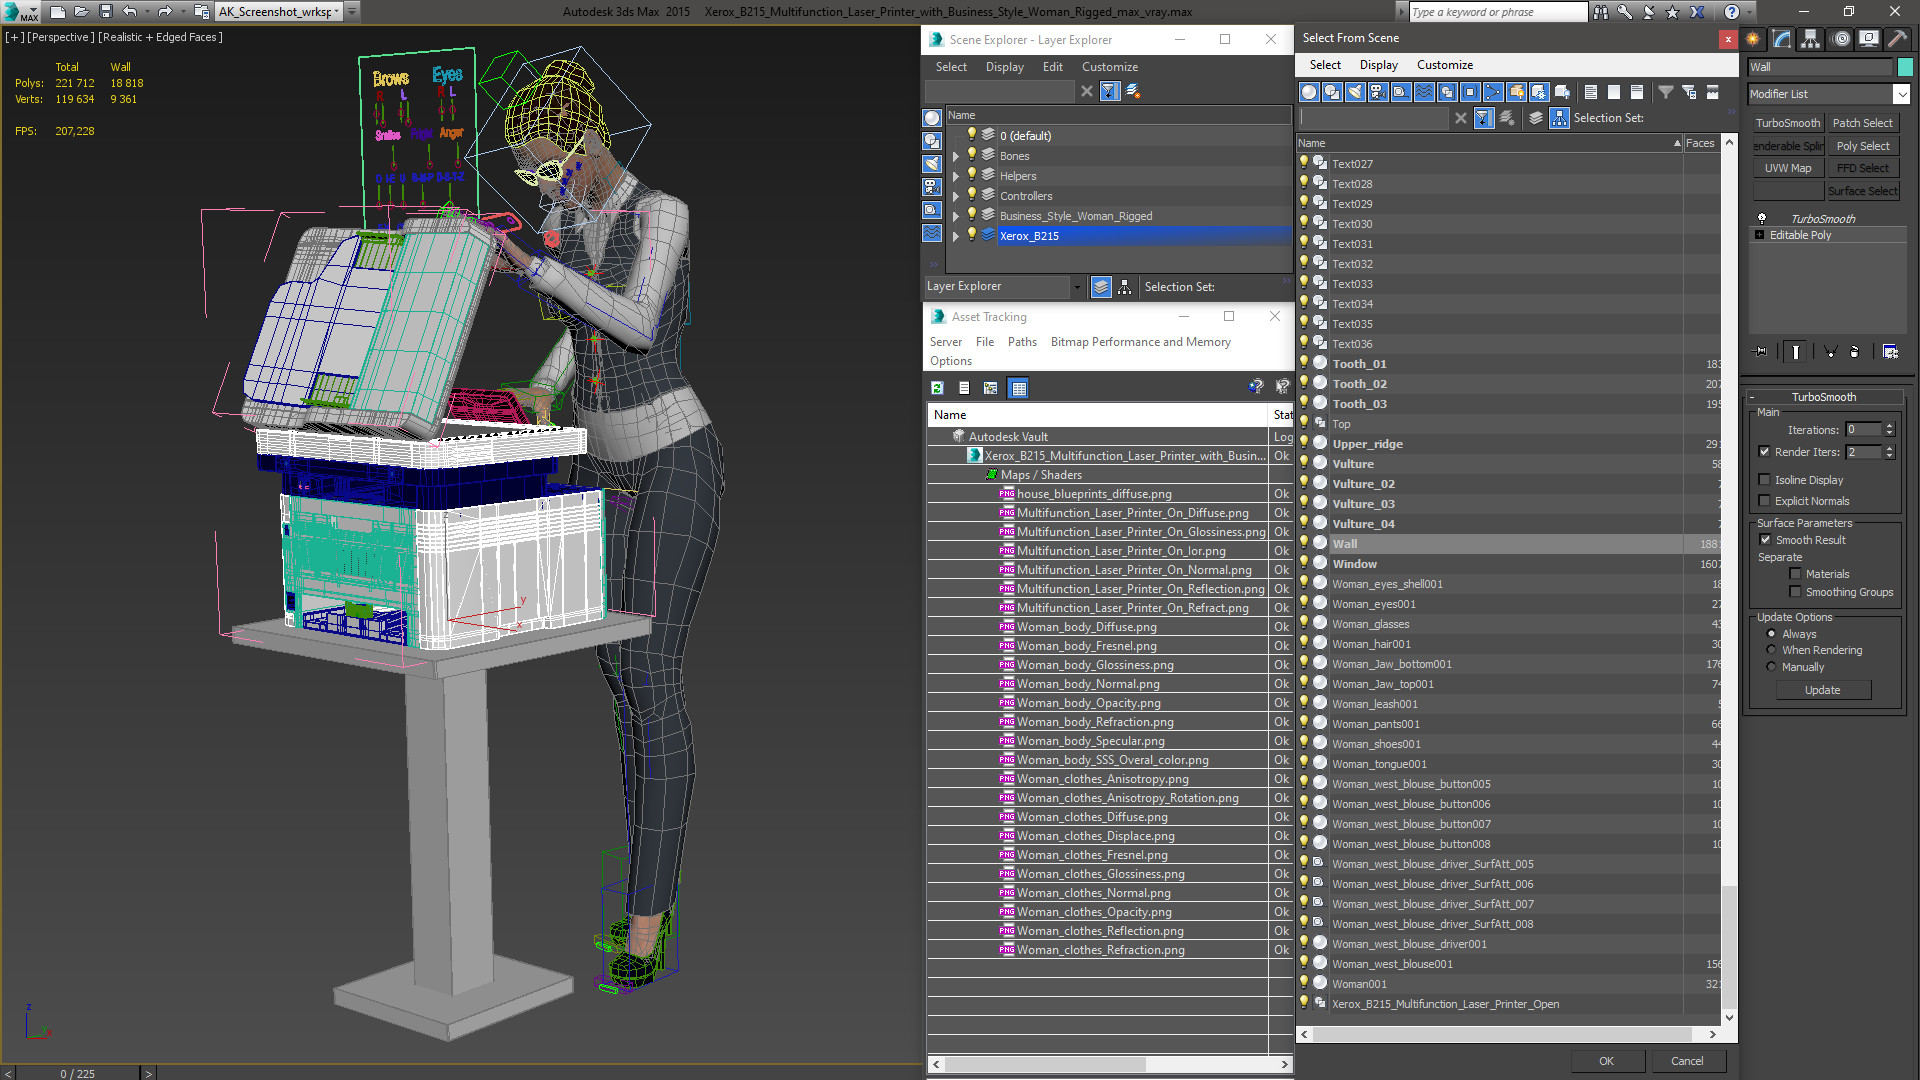Toggle the cameras filter in Select From Scene
The height and width of the screenshot is (1080, 1920).
1378,92
